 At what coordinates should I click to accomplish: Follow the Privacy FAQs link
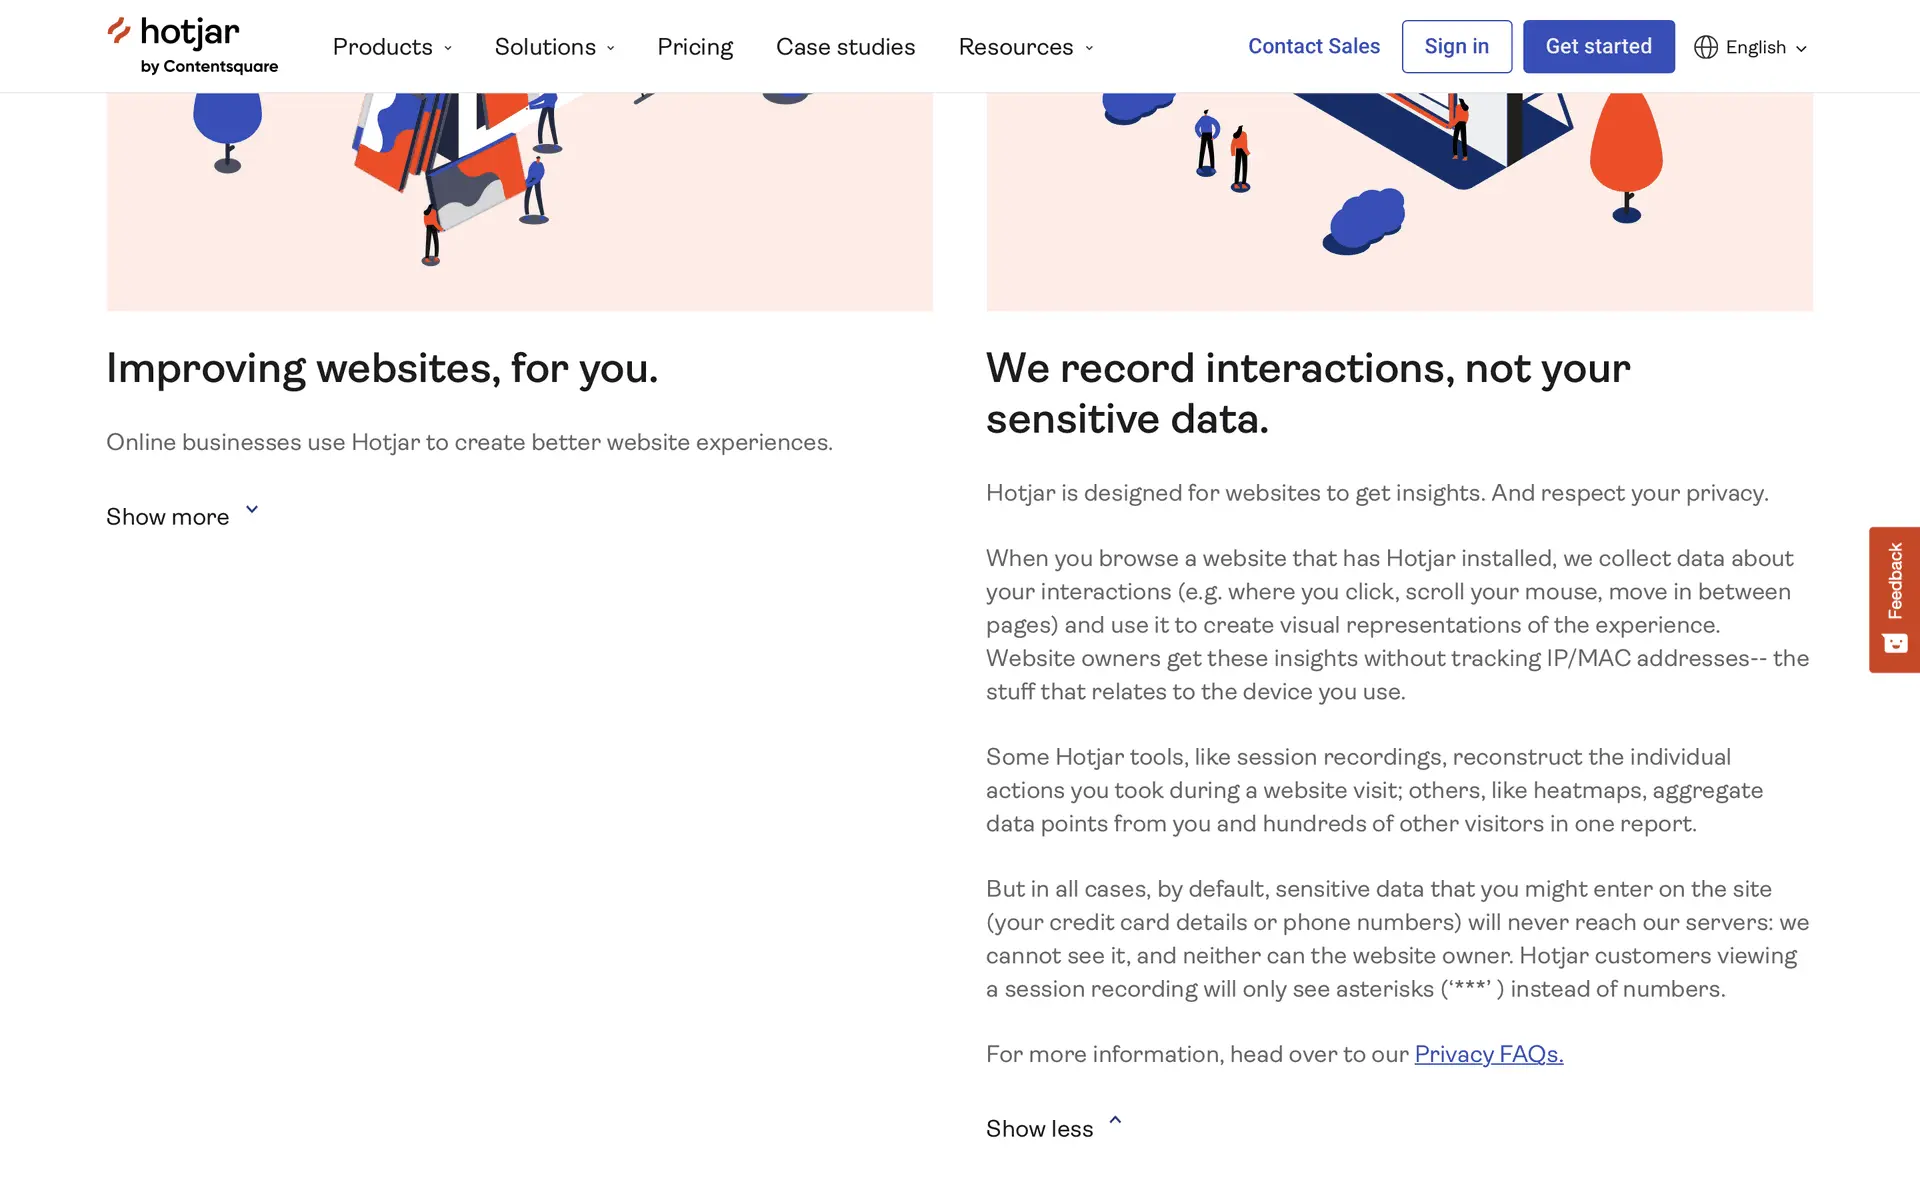click(1488, 1054)
